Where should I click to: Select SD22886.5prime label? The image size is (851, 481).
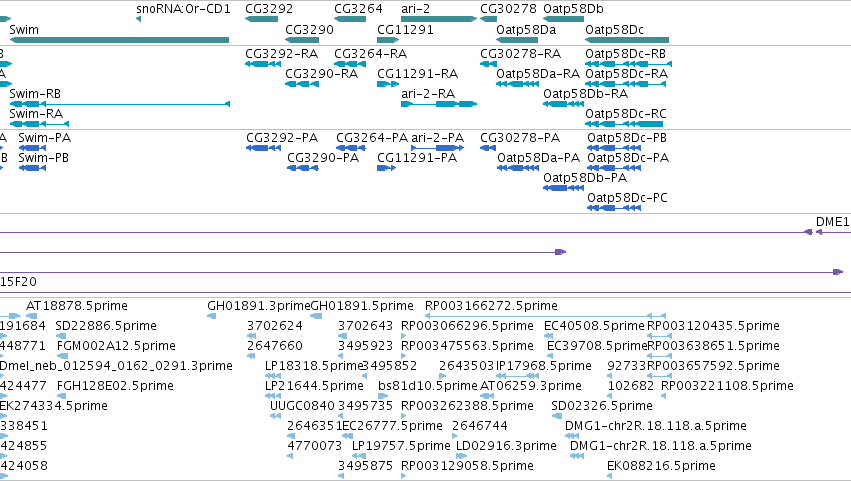pyautogui.click(x=106, y=326)
